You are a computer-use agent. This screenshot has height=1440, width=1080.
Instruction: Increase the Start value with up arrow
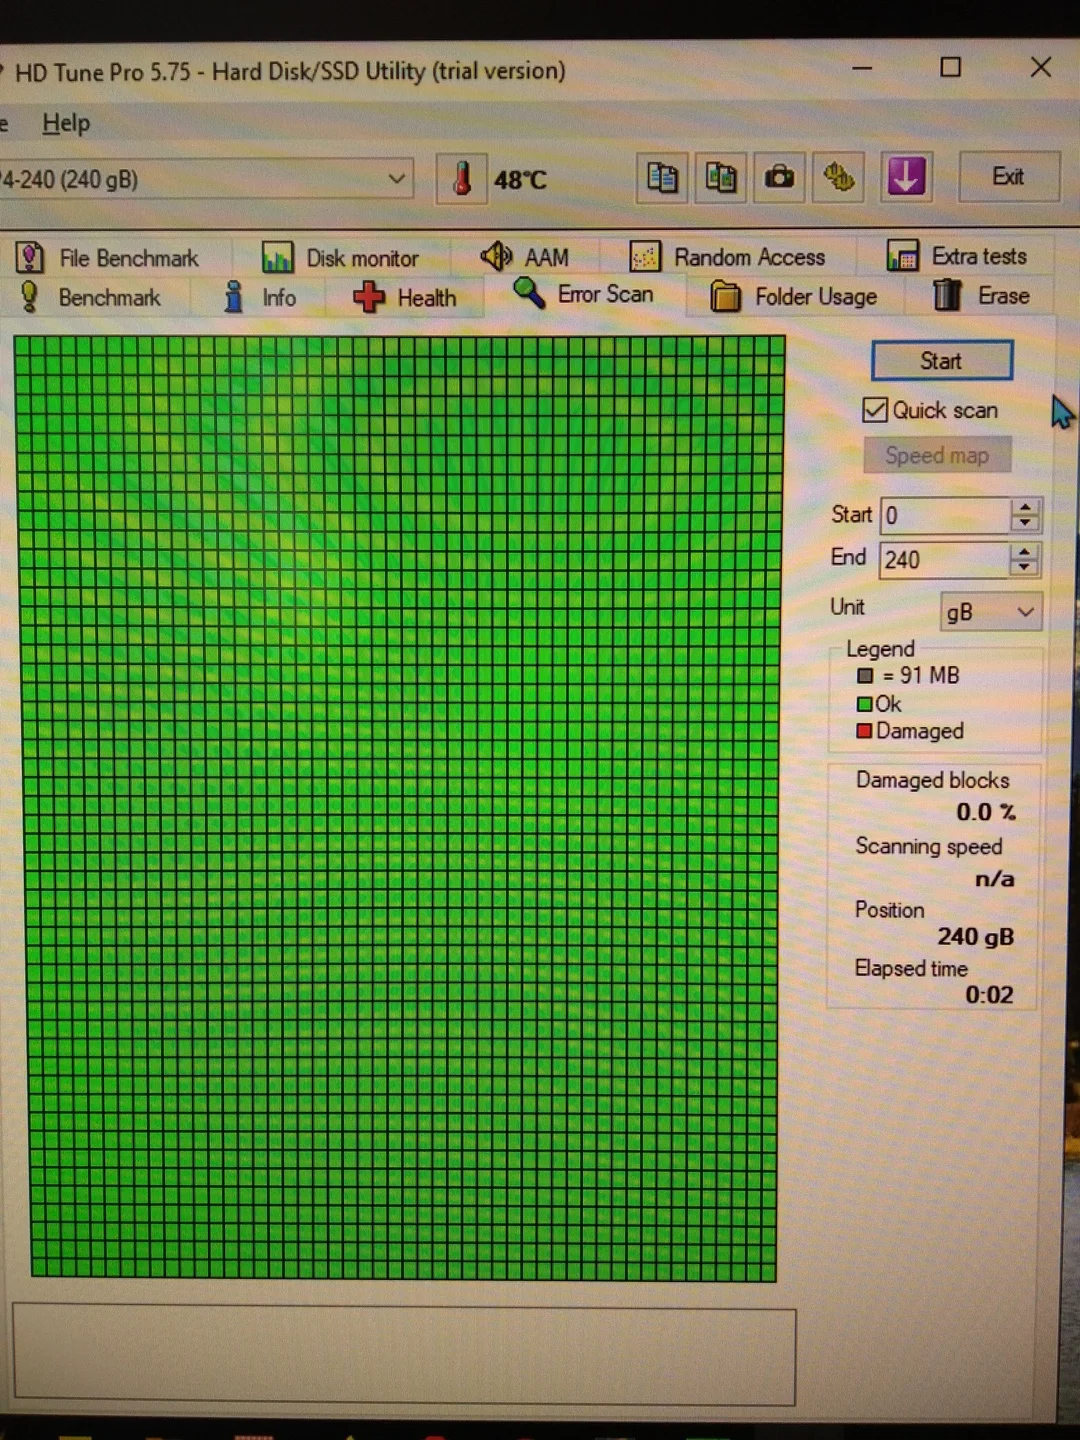(x=1024, y=507)
